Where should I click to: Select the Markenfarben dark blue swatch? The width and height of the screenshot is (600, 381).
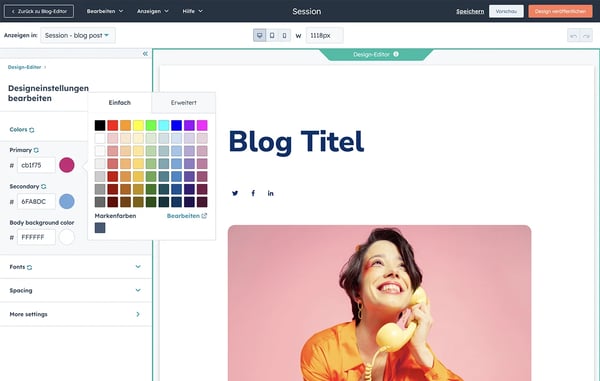(x=100, y=228)
